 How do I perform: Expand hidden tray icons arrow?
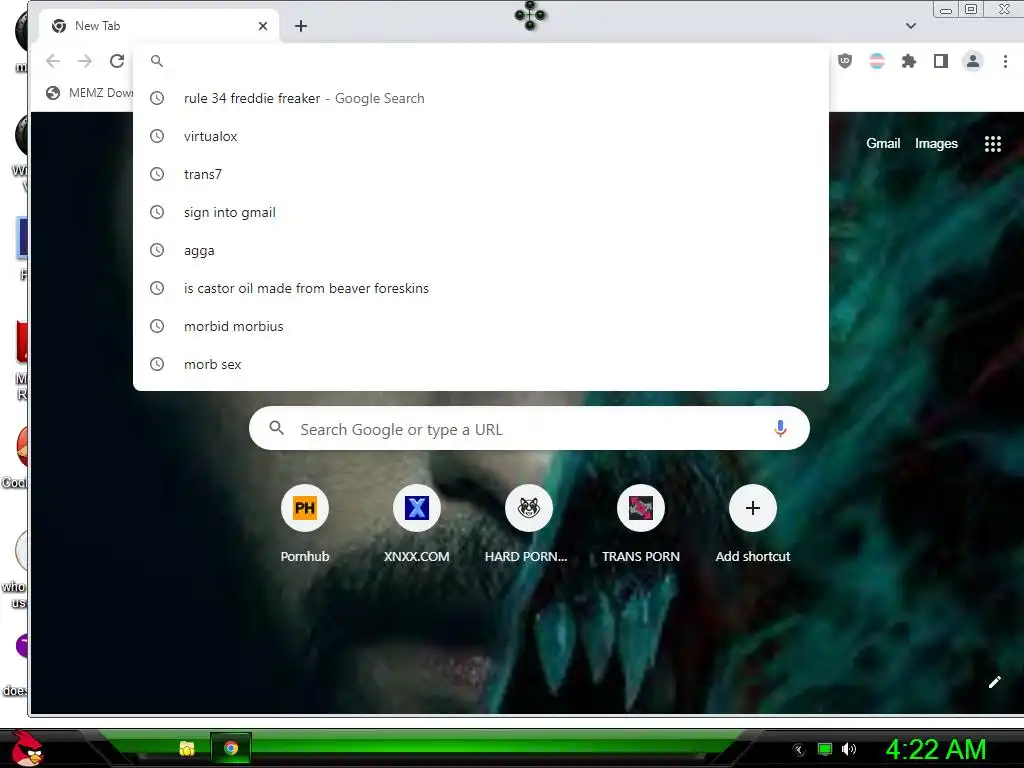tap(798, 750)
